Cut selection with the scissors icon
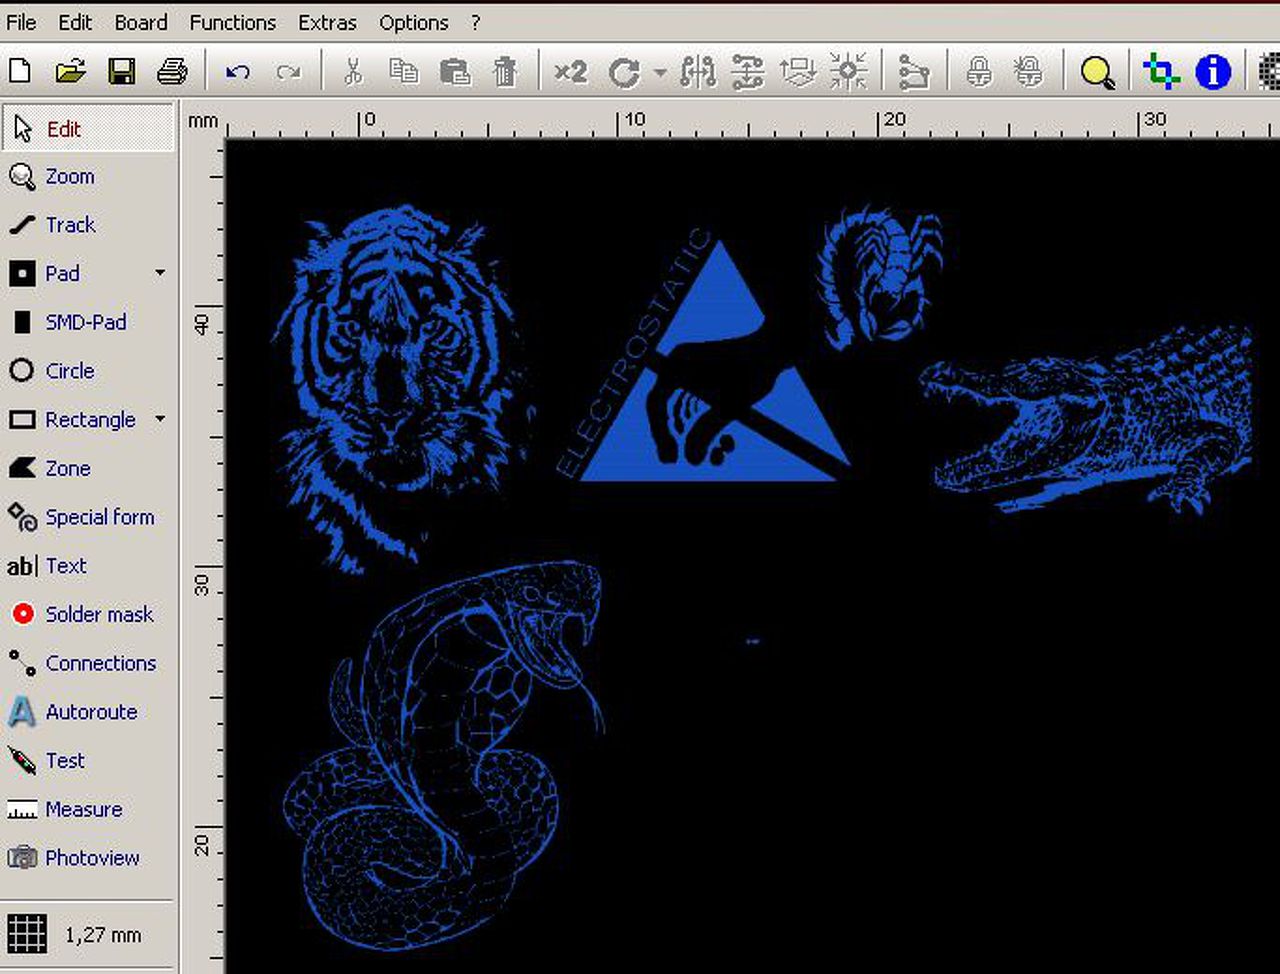 click(x=353, y=71)
